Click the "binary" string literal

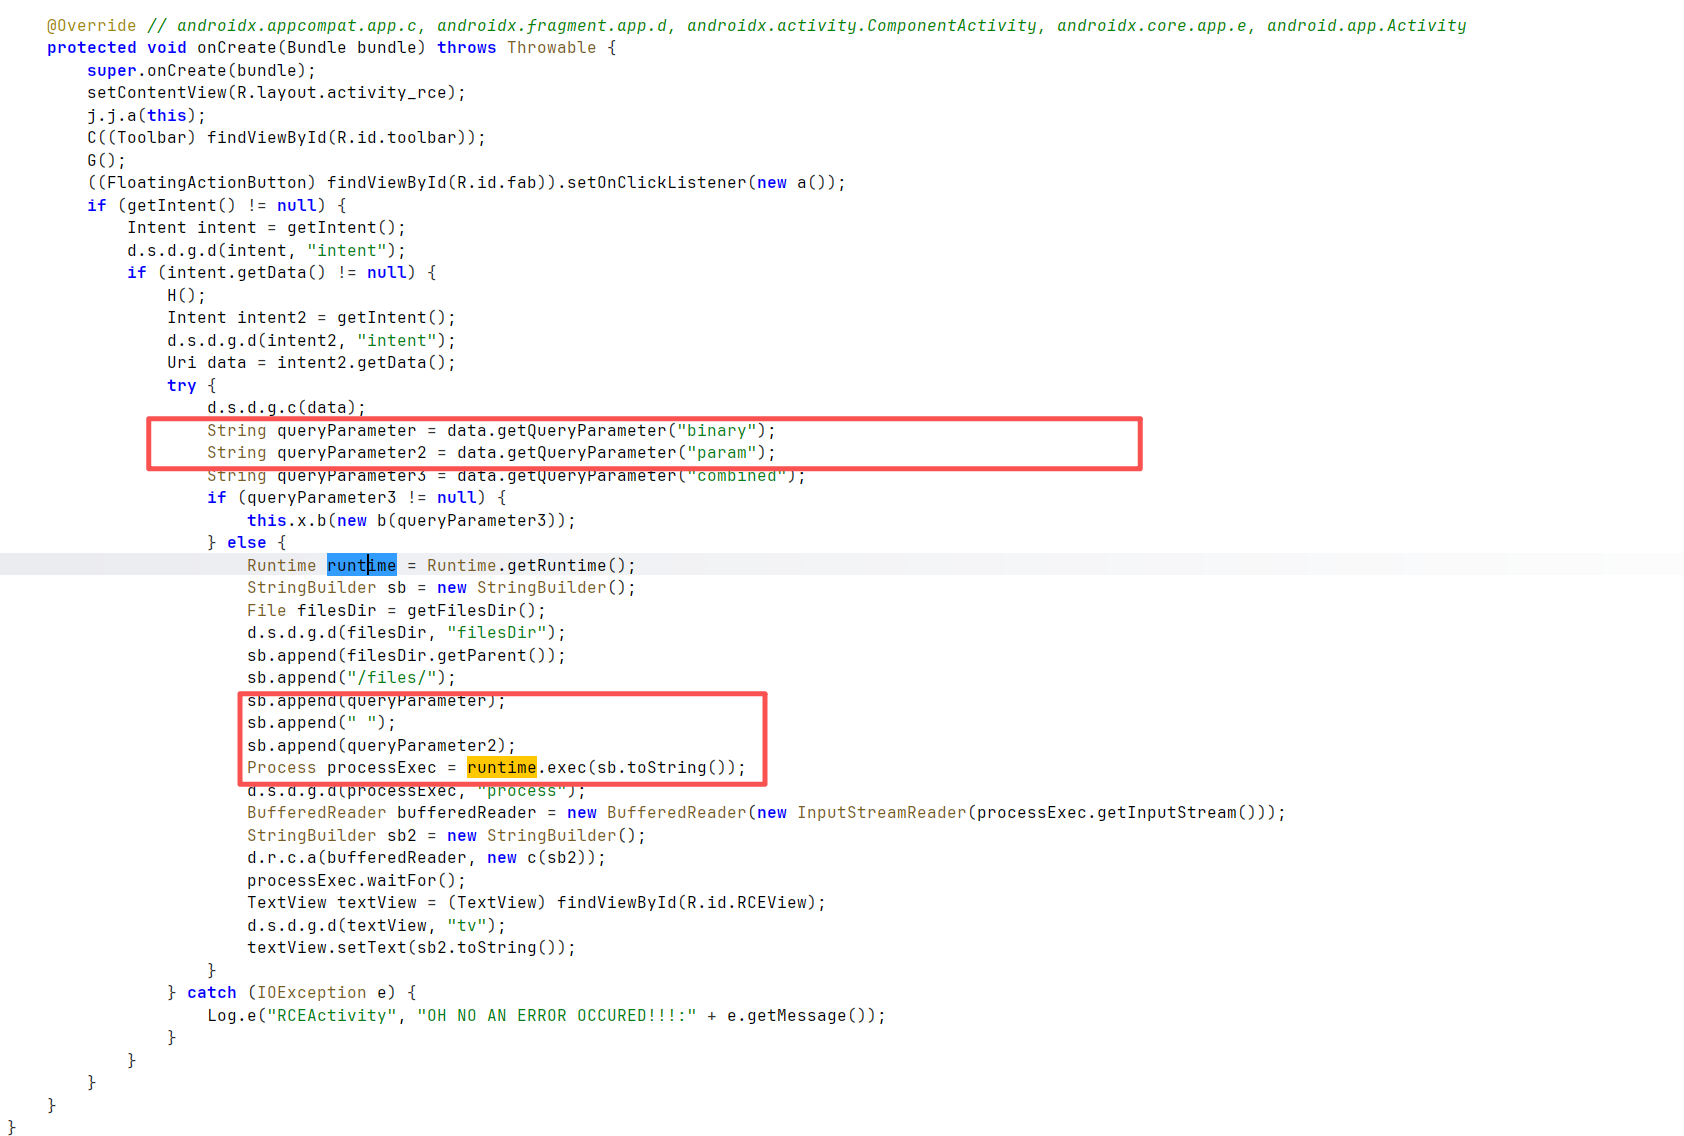point(716,430)
